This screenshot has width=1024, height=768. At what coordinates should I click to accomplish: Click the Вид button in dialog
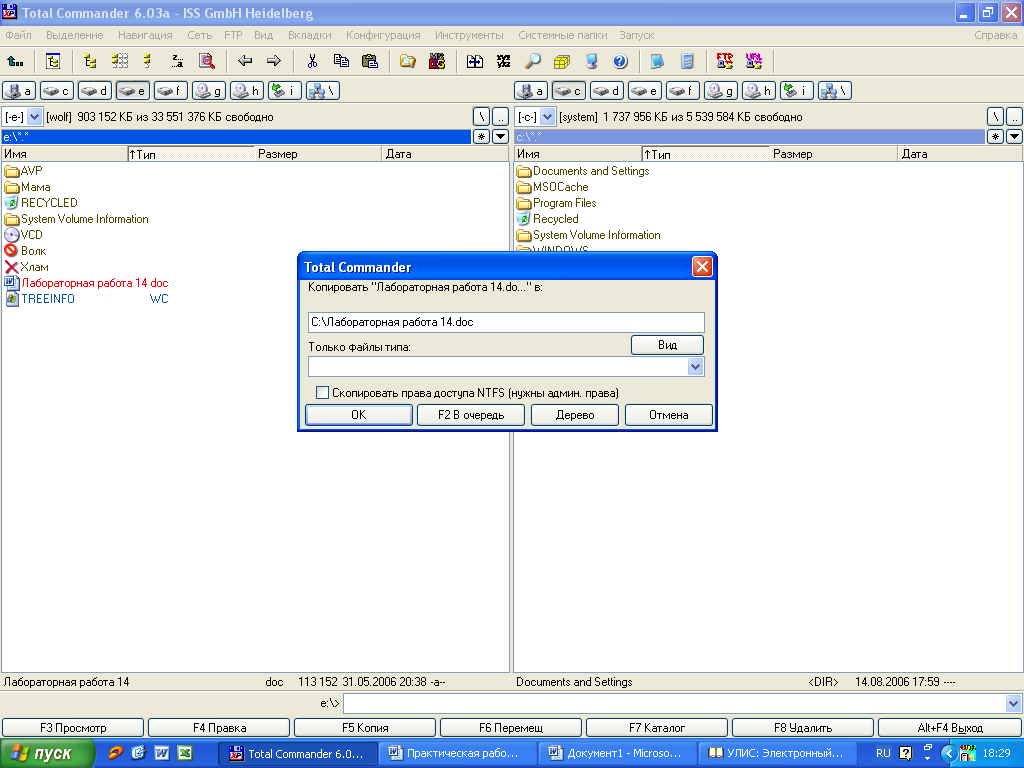click(667, 345)
